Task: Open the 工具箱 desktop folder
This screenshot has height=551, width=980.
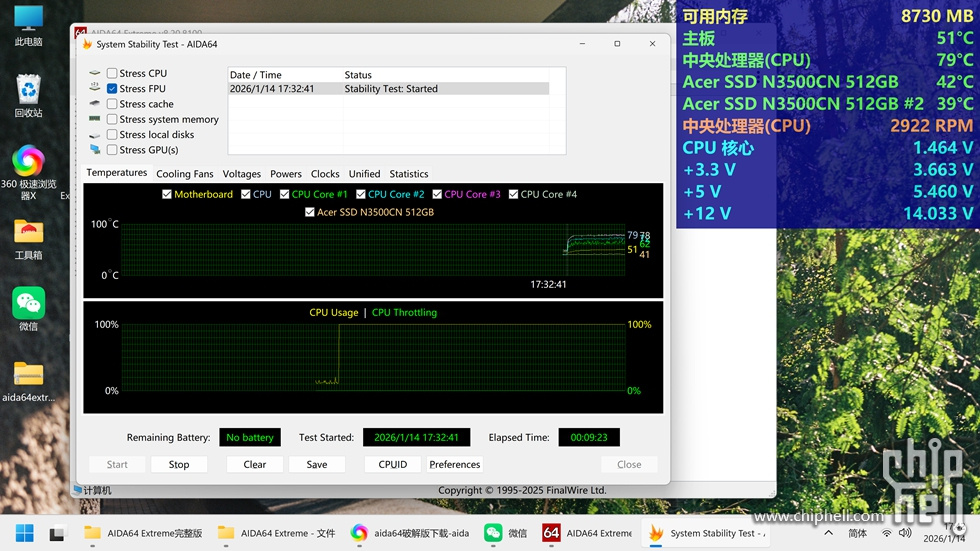Action: (x=29, y=240)
